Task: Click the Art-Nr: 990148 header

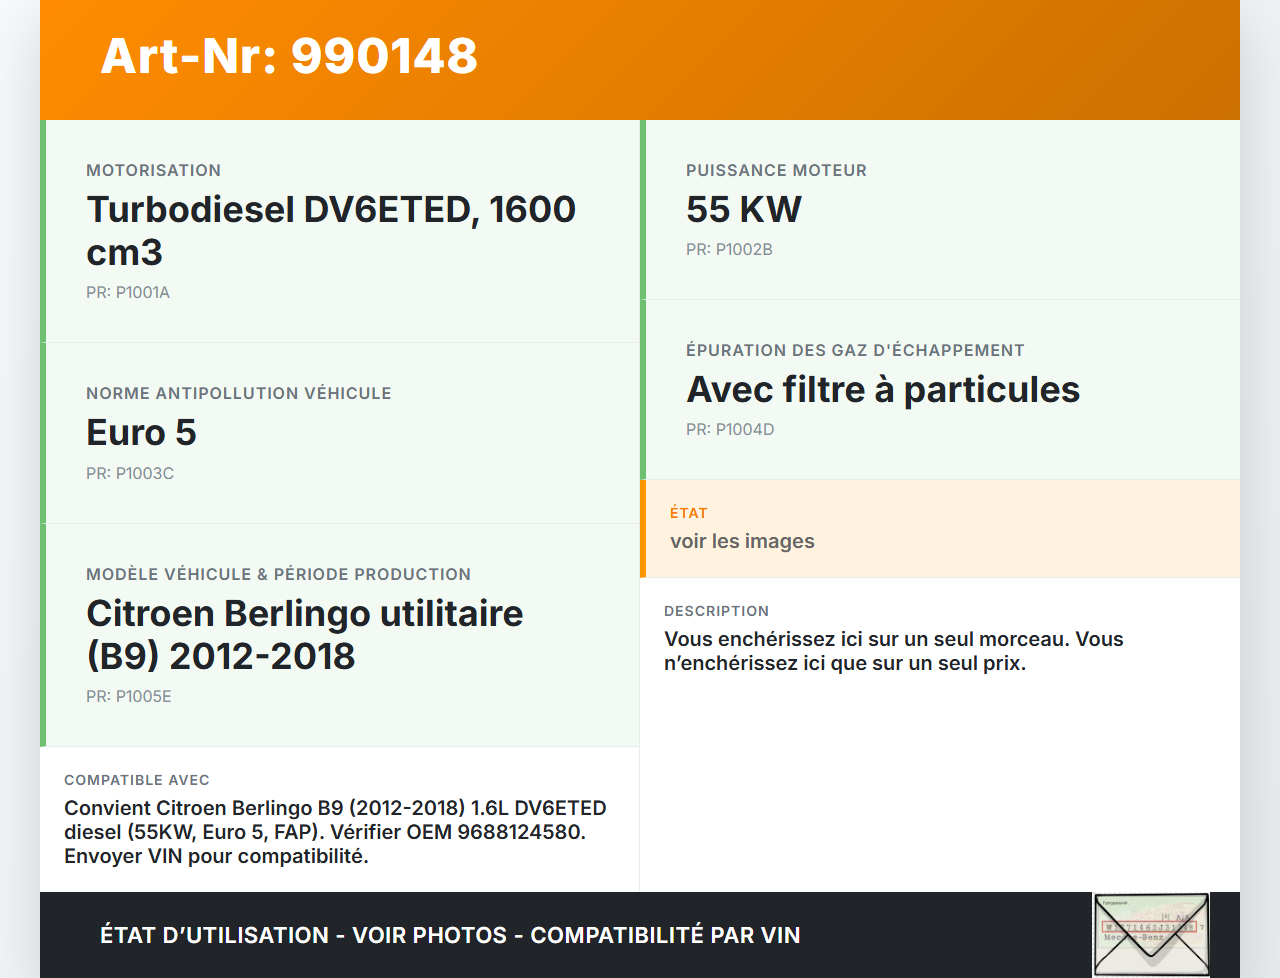Action: click(x=288, y=57)
